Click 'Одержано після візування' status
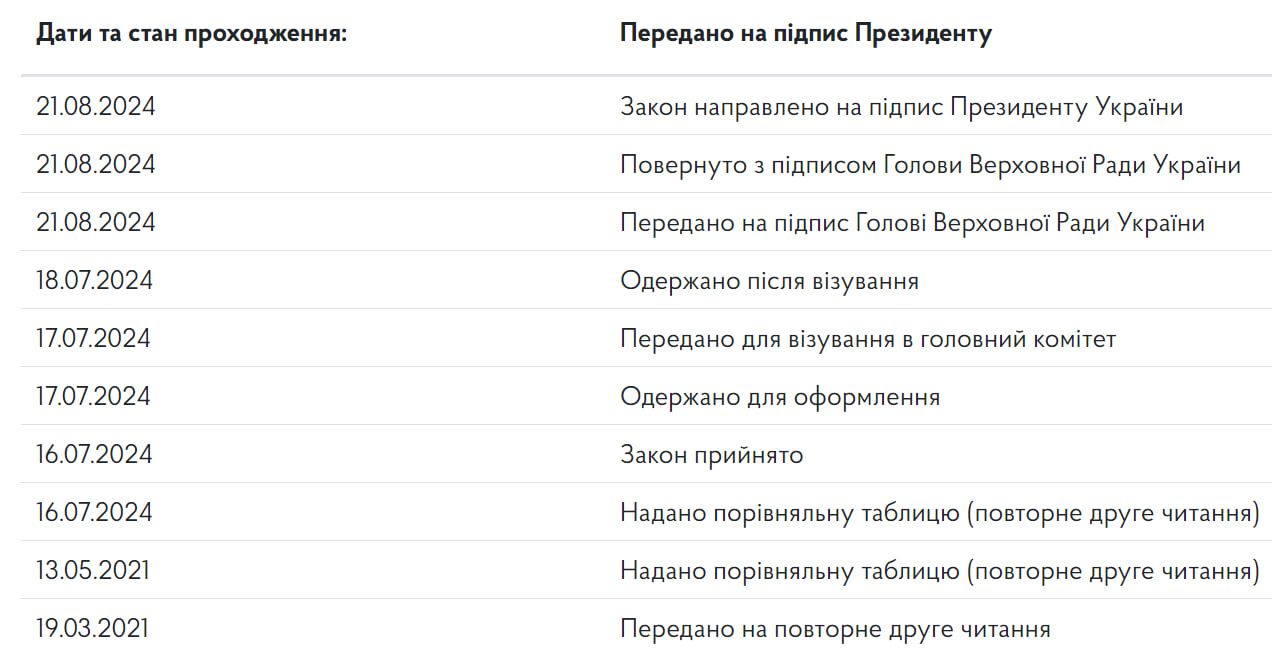The width and height of the screenshot is (1272, 650). (x=769, y=280)
